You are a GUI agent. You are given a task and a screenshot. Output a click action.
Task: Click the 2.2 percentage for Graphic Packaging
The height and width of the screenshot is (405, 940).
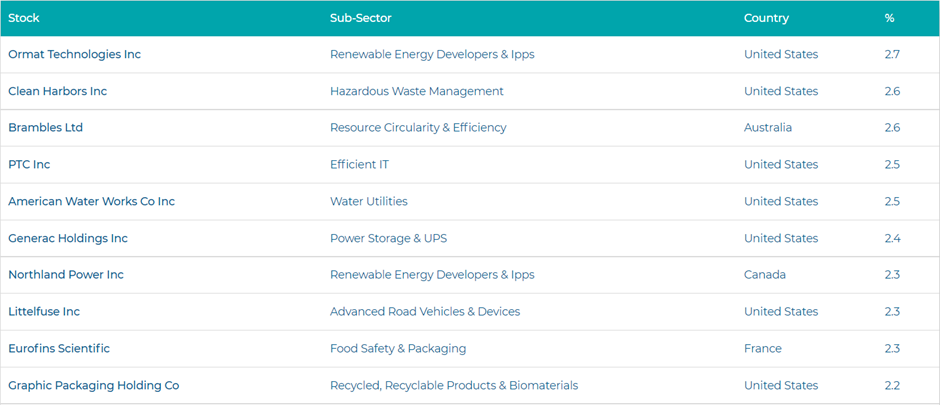[x=892, y=386]
